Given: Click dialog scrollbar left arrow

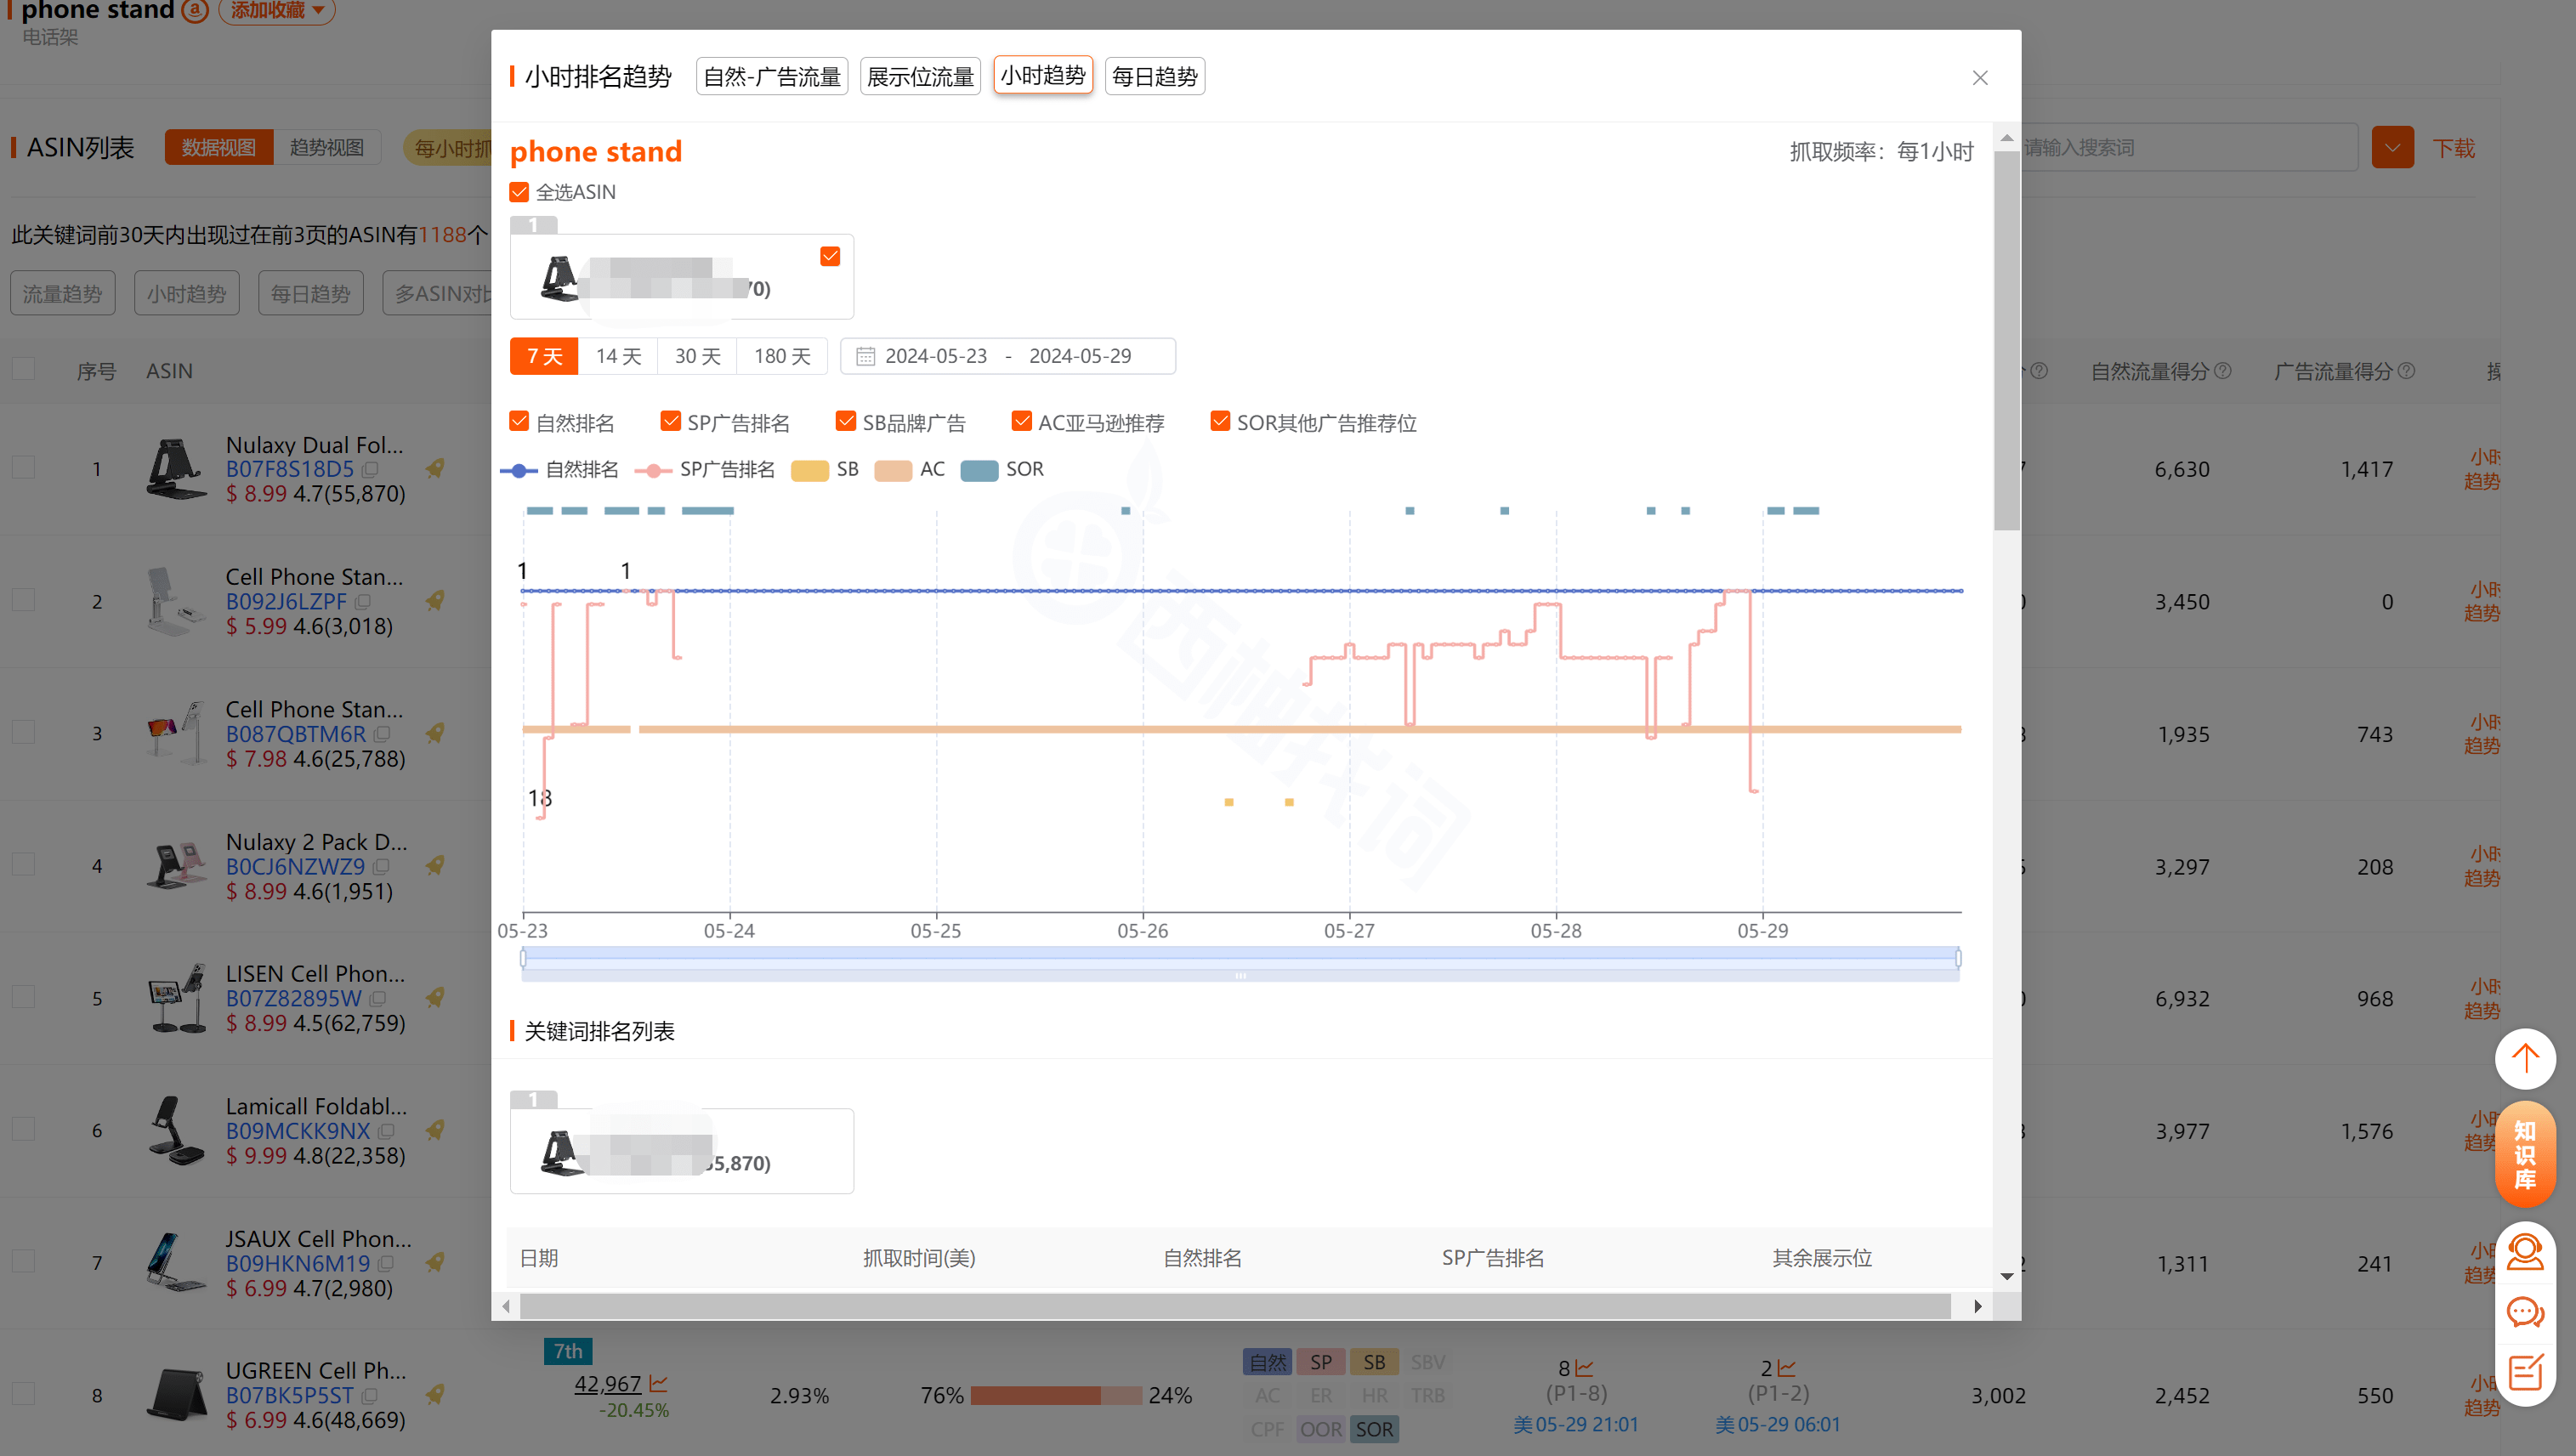Looking at the screenshot, I should (x=506, y=1306).
